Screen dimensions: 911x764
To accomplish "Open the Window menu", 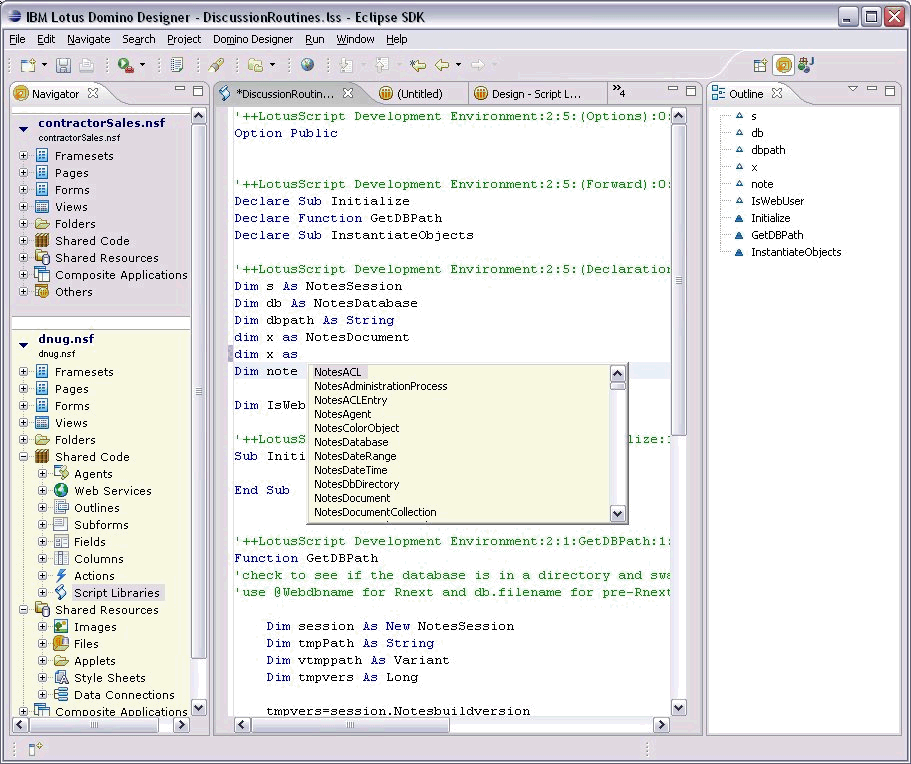I will pyautogui.click(x=355, y=39).
